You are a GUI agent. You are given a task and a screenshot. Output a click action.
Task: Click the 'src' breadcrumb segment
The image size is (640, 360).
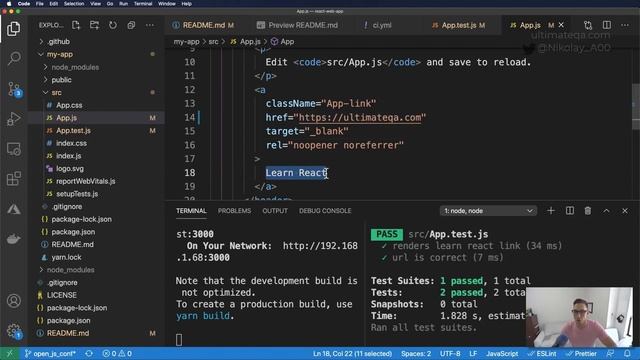(x=213, y=42)
